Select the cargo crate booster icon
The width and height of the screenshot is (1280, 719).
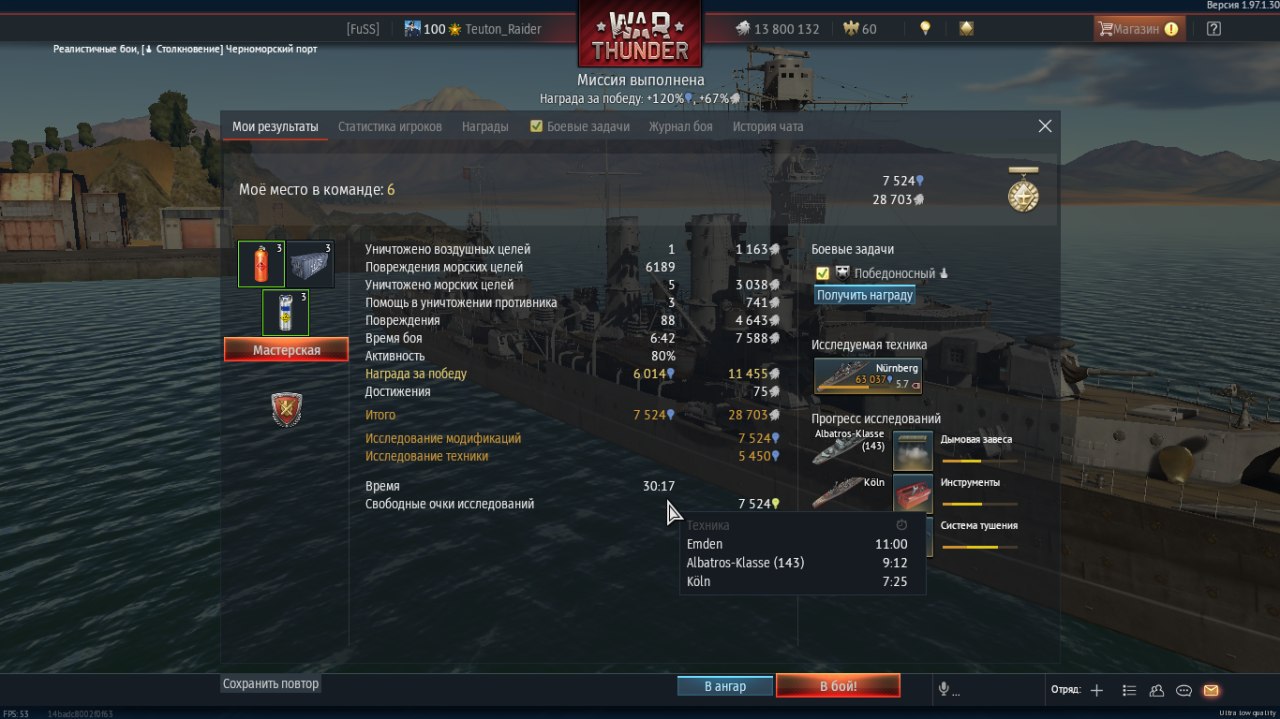pos(310,264)
